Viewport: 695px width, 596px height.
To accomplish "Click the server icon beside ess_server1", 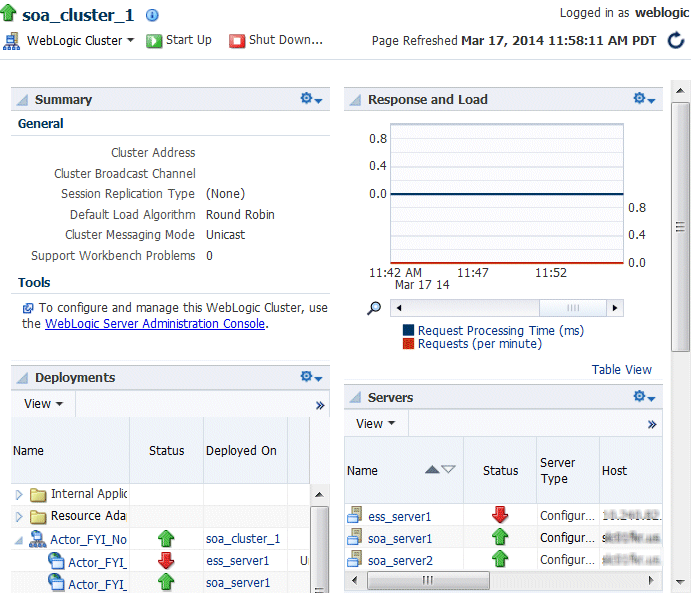I will (355, 515).
